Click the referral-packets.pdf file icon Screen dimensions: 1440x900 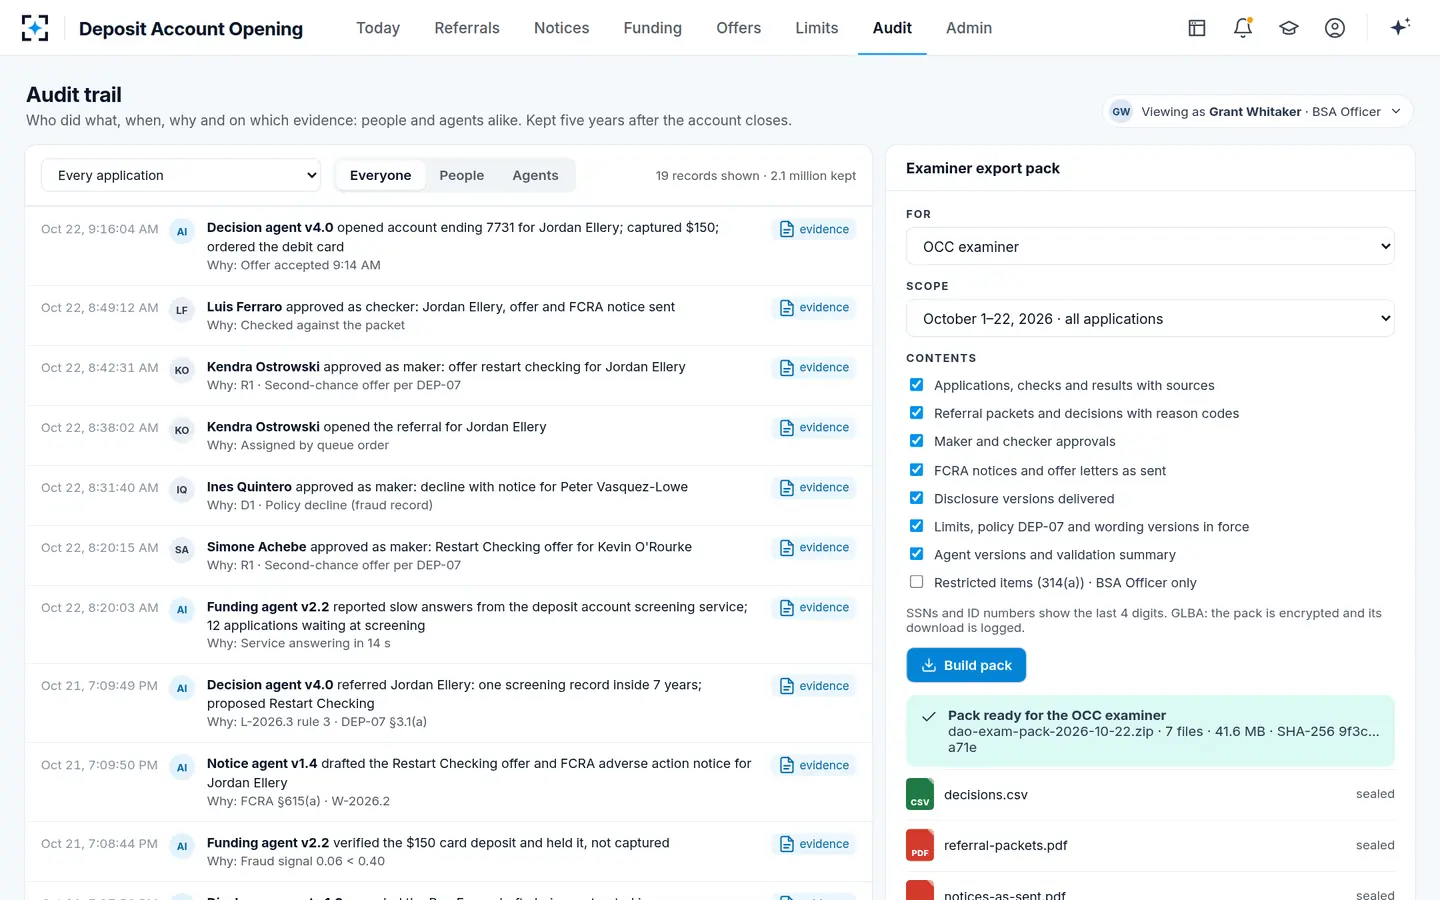(920, 845)
